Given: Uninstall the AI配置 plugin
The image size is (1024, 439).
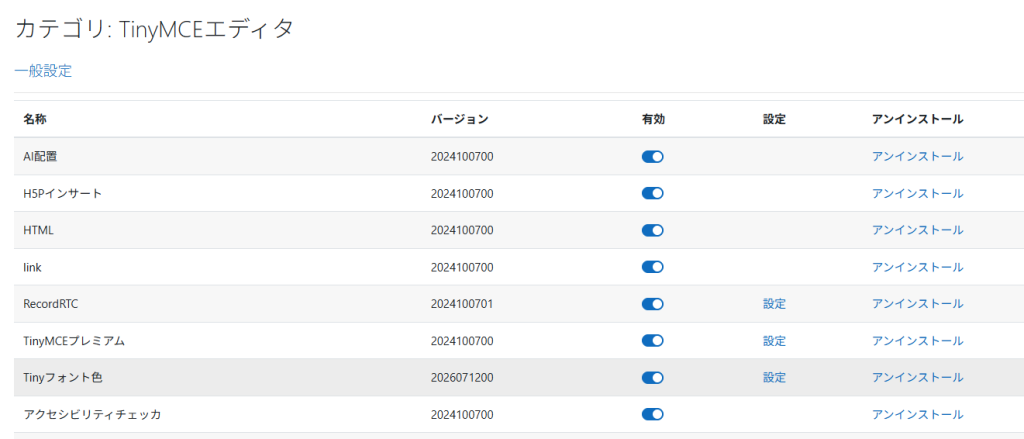Looking at the screenshot, I should [918, 156].
